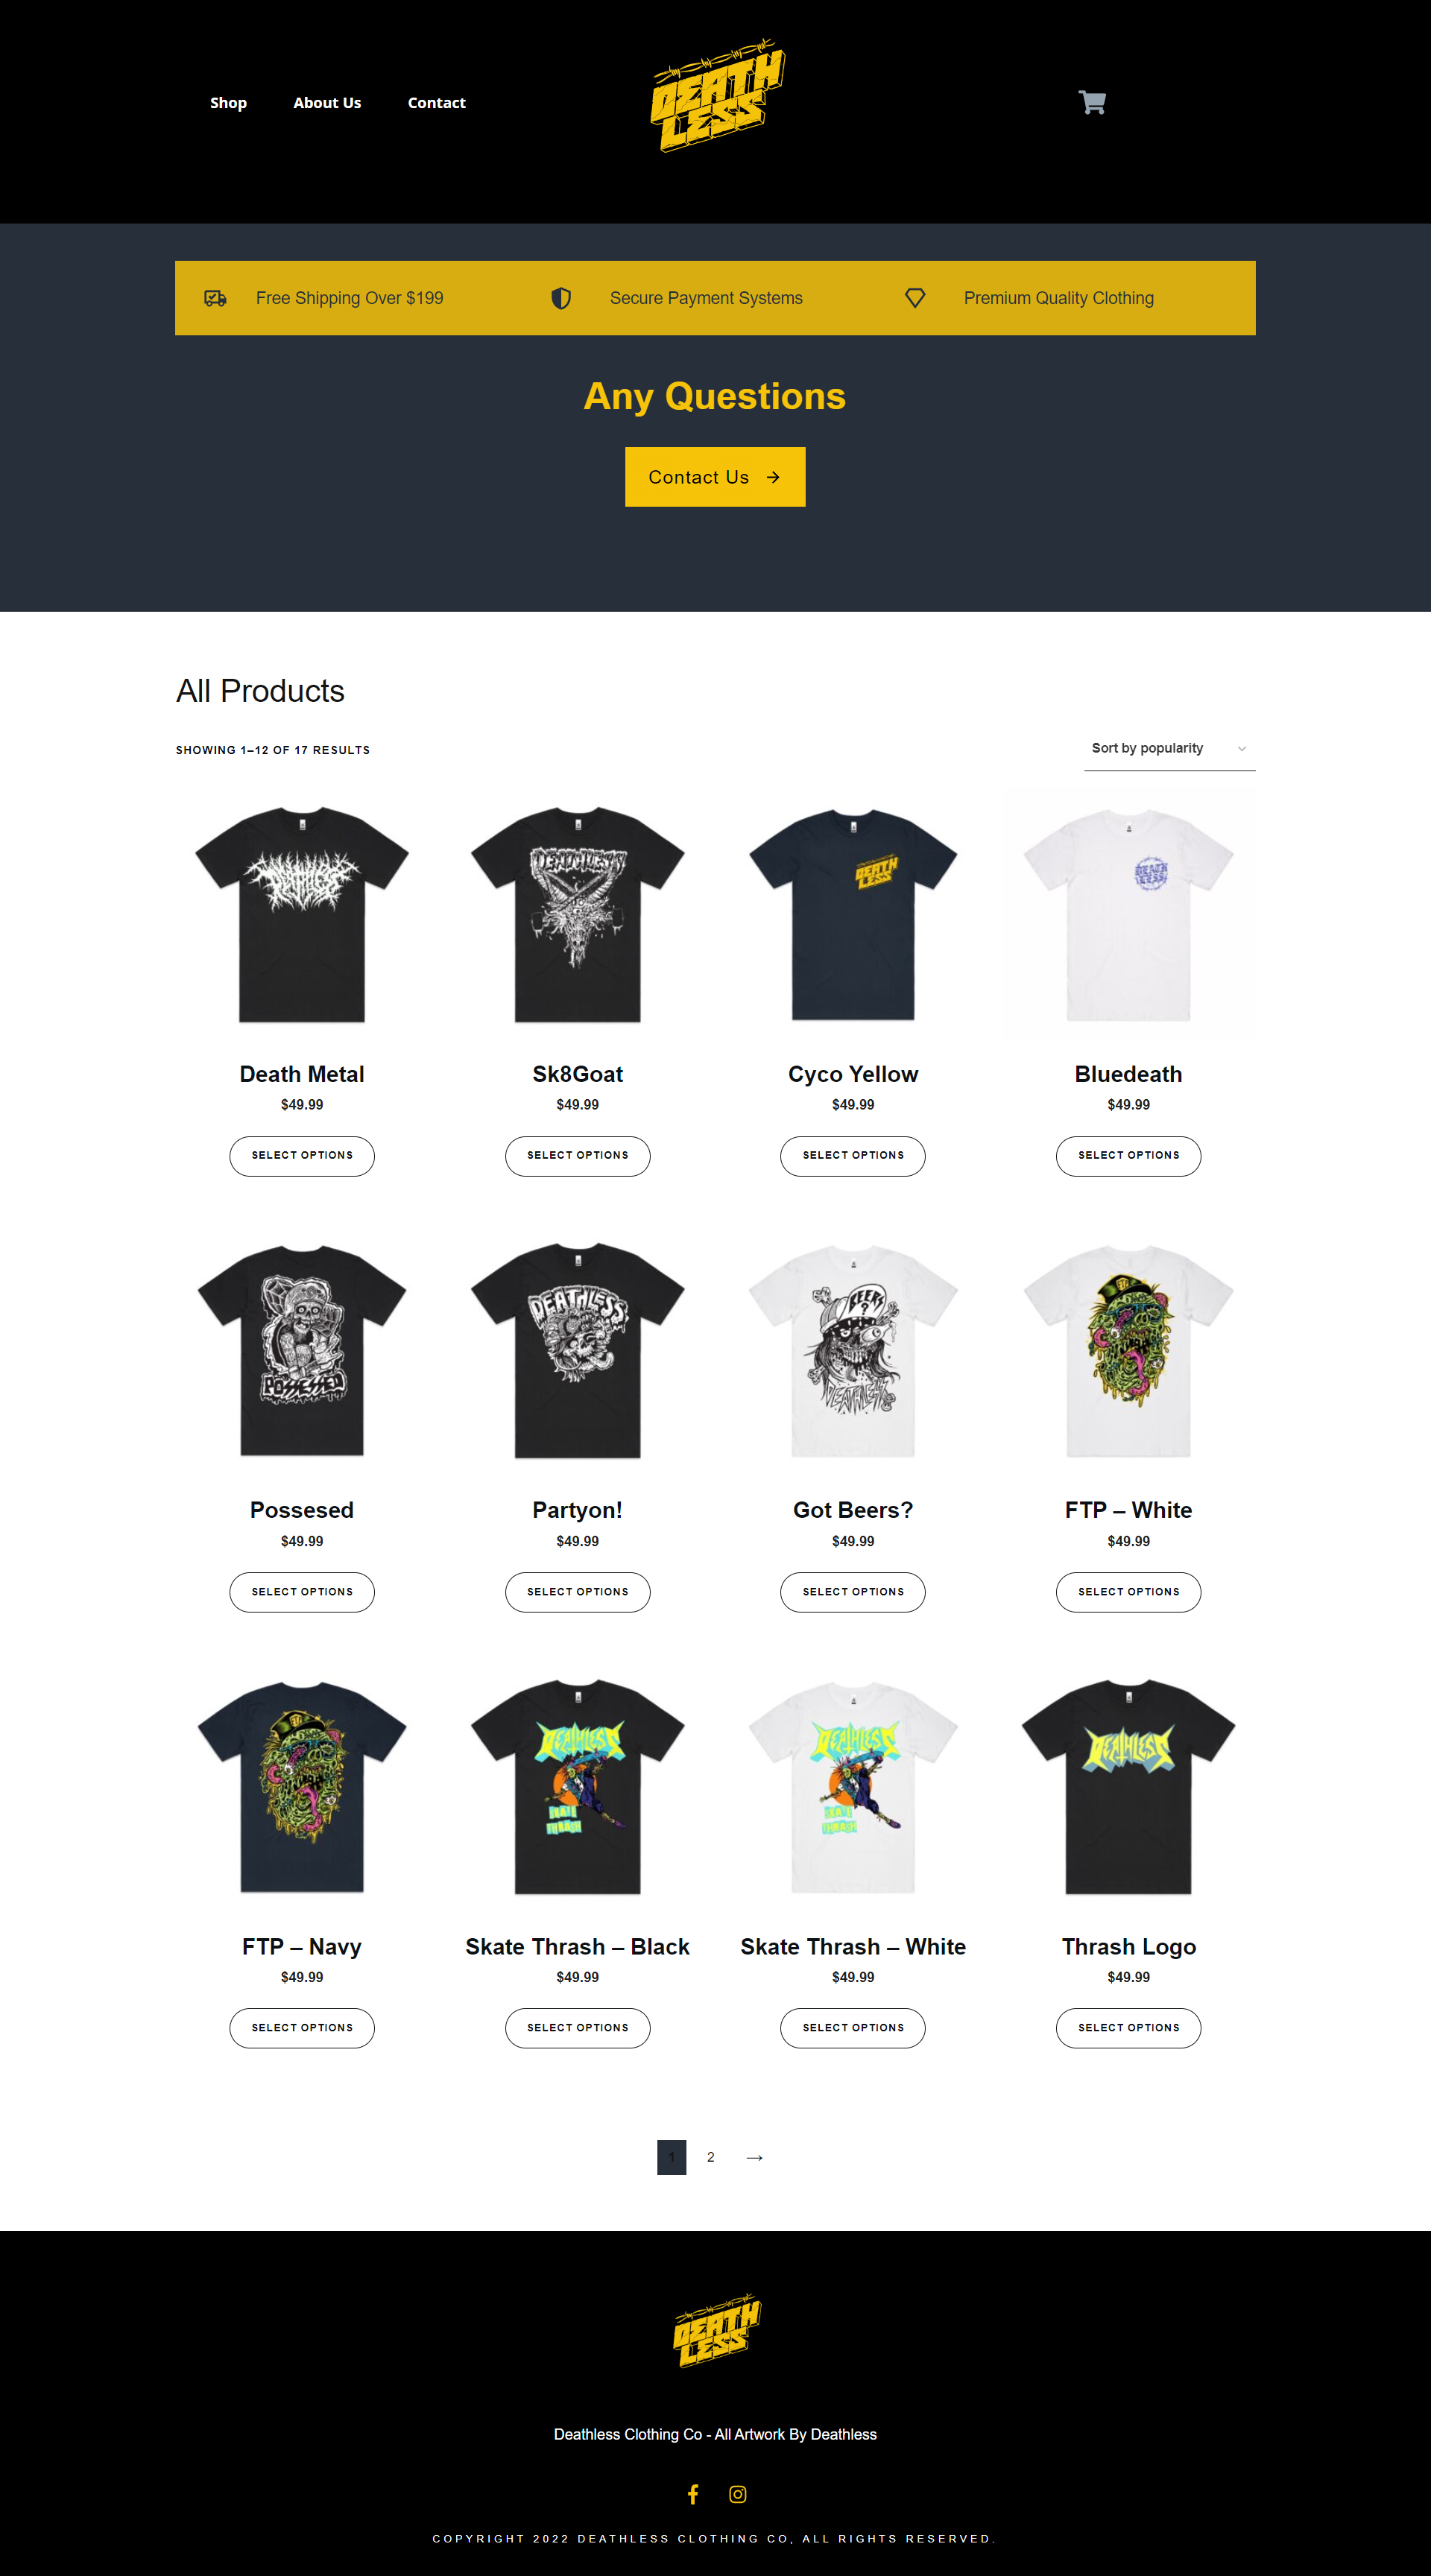Open the Got Beers? product title

click(853, 1510)
